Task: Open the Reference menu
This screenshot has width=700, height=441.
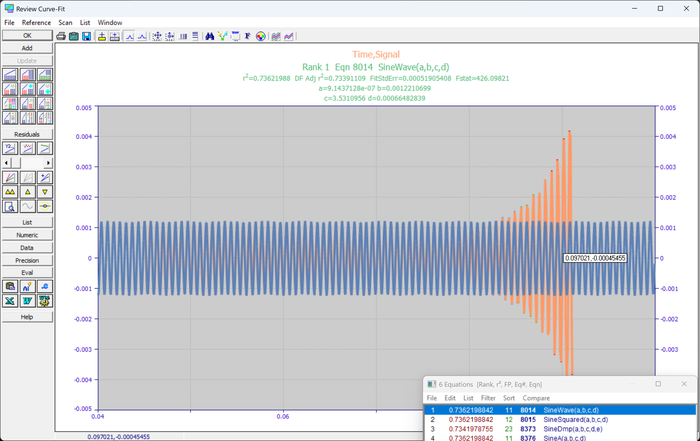Action: click(36, 22)
